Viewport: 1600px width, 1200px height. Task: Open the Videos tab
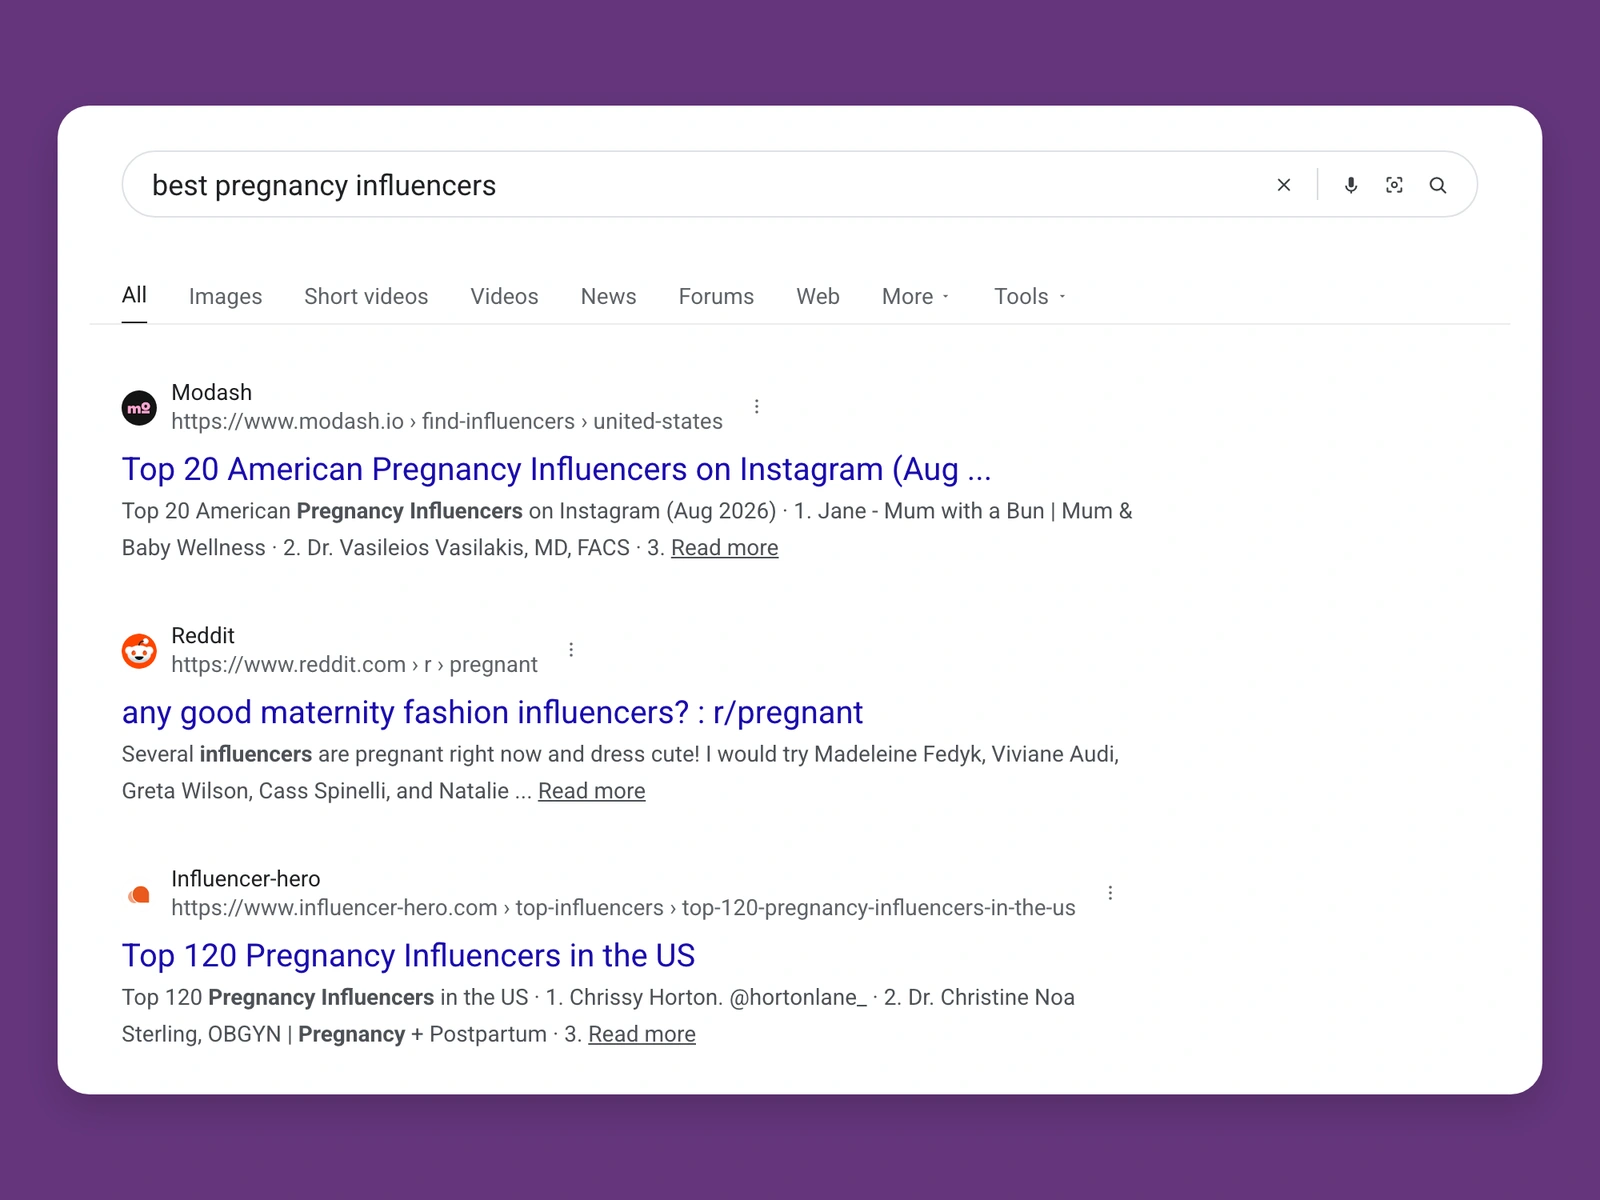[x=504, y=296]
